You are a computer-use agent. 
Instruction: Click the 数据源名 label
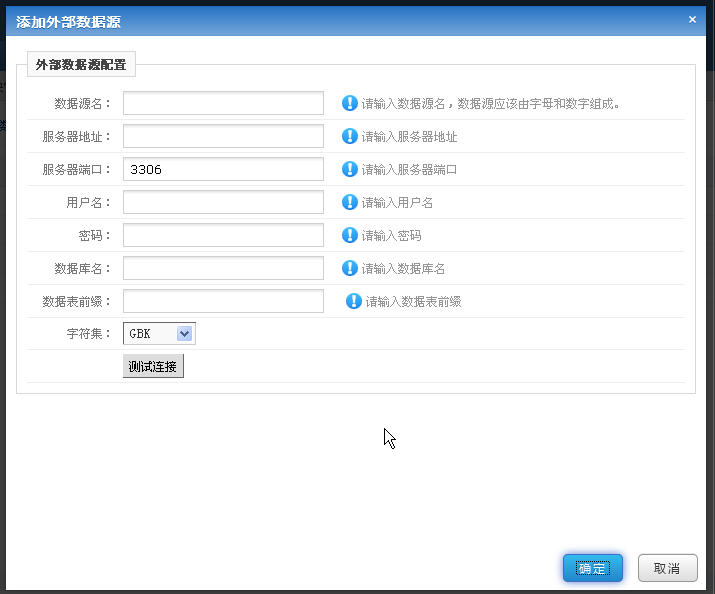(83, 103)
